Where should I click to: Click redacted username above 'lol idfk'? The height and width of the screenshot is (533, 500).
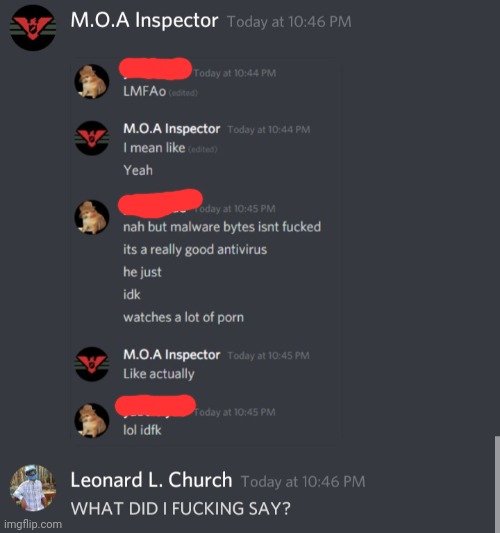pyautogui.click(x=155, y=406)
